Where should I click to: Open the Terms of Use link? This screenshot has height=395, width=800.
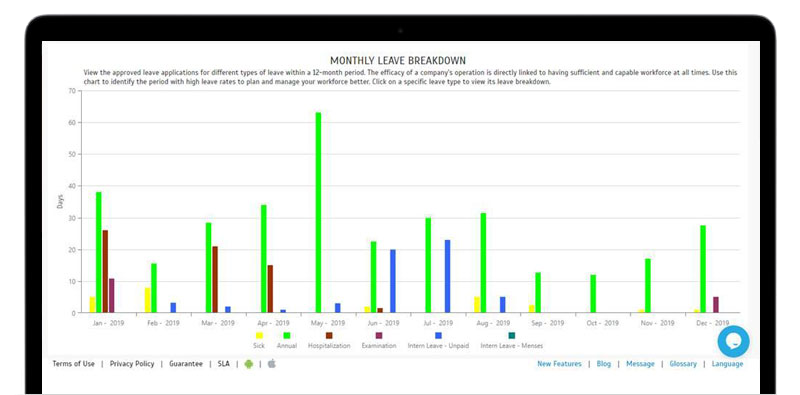click(73, 364)
